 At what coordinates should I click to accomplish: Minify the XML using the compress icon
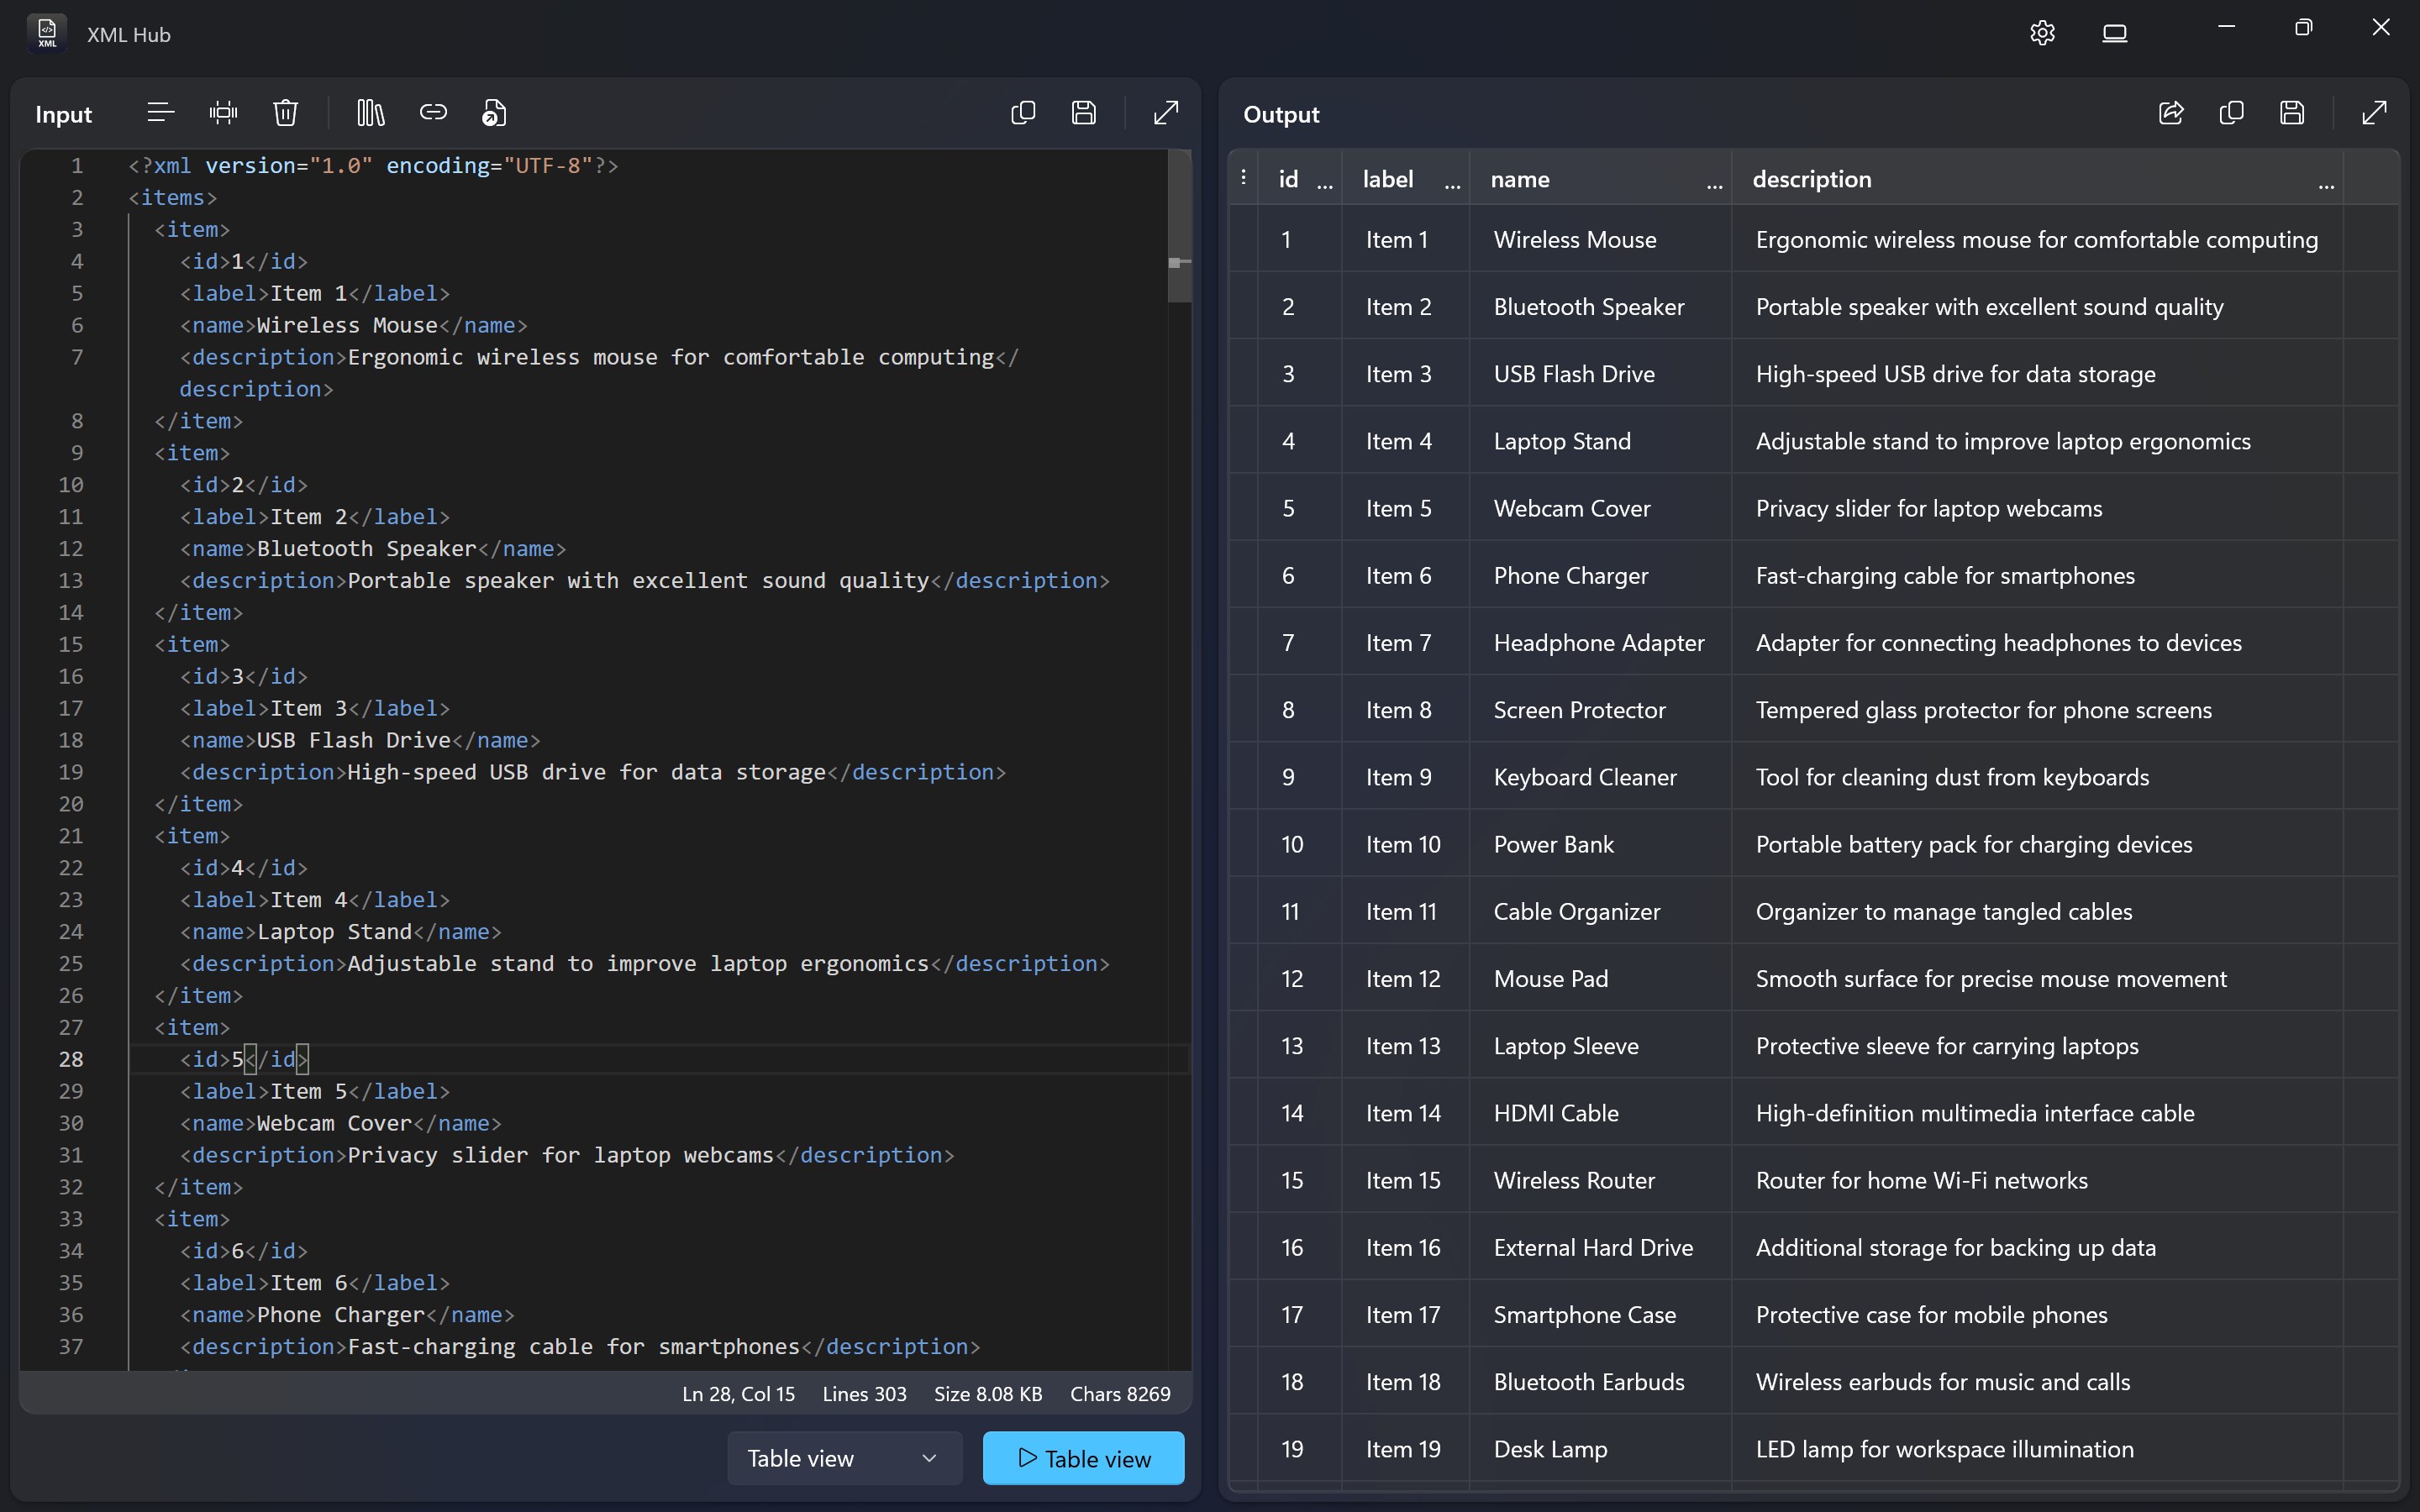point(222,112)
